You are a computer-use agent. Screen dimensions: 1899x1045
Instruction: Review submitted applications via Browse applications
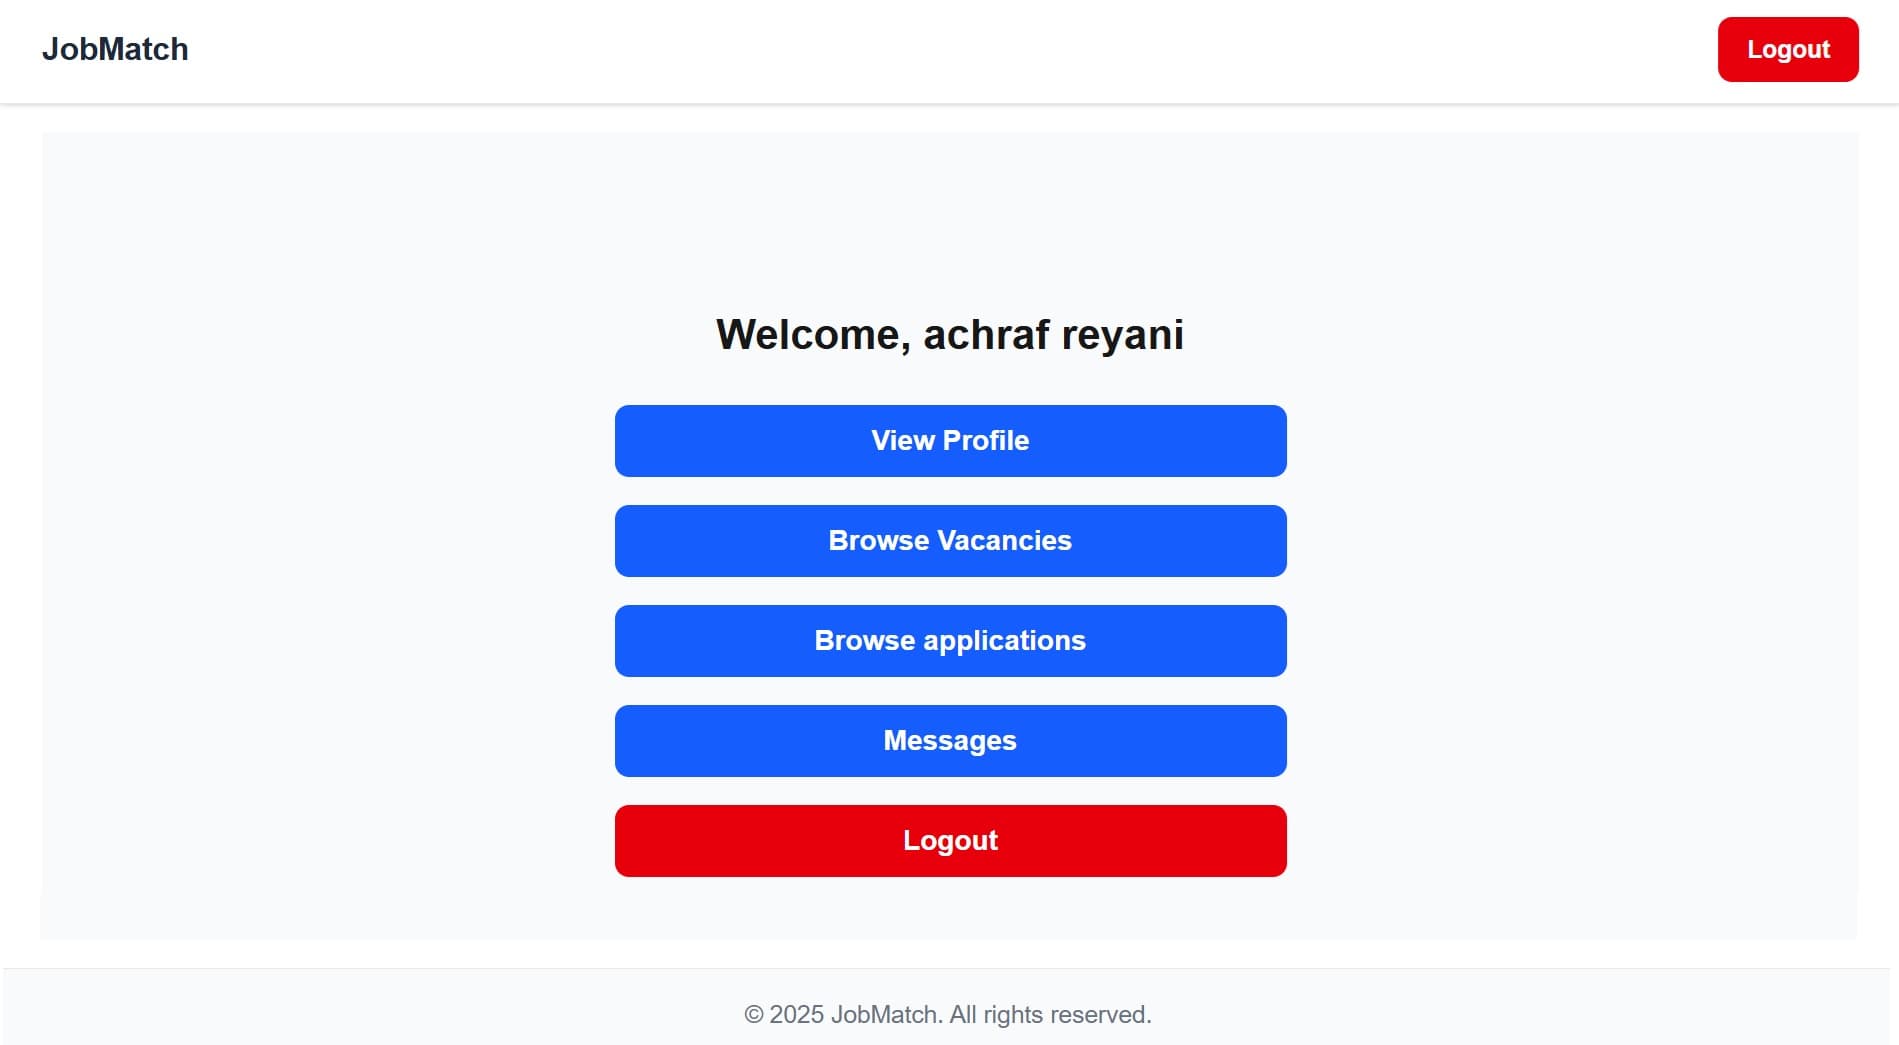(x=950, y=640)
